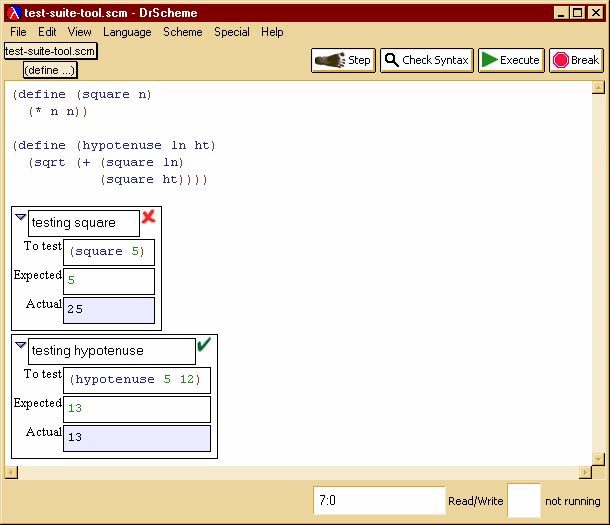Click the 7:0 cursor position field
The height and width of the screenshot is (525, 610).
379,500
